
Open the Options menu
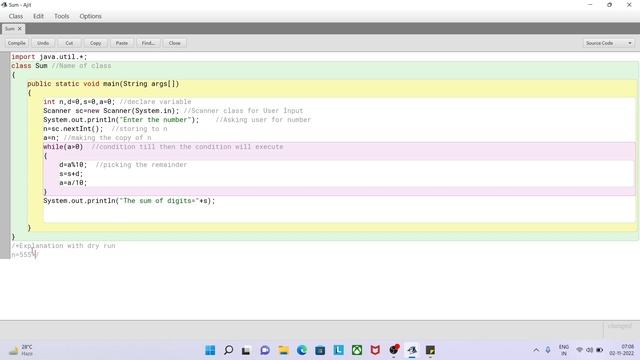[x=91, y=16]
